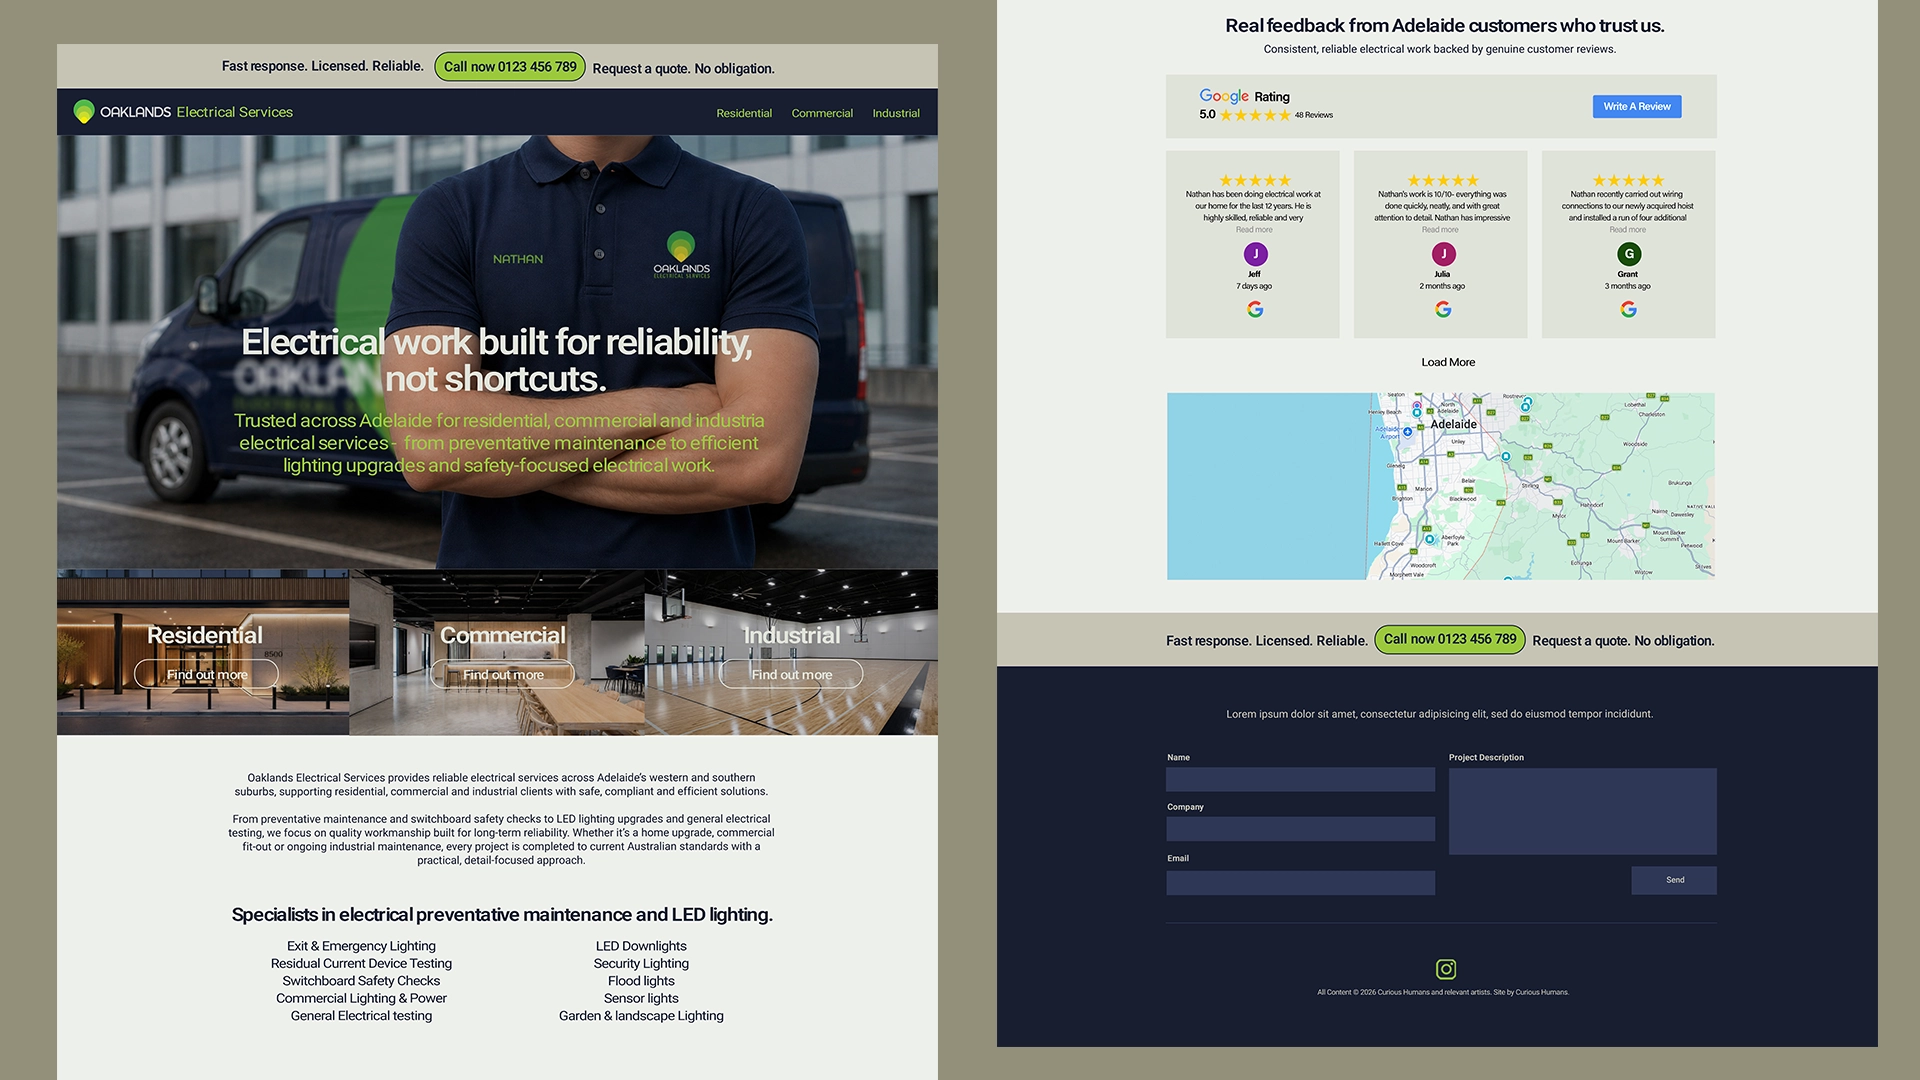Click Commercial Lighting & Power item
This screenshot has height=1080, width=1920.
[361, 998]
